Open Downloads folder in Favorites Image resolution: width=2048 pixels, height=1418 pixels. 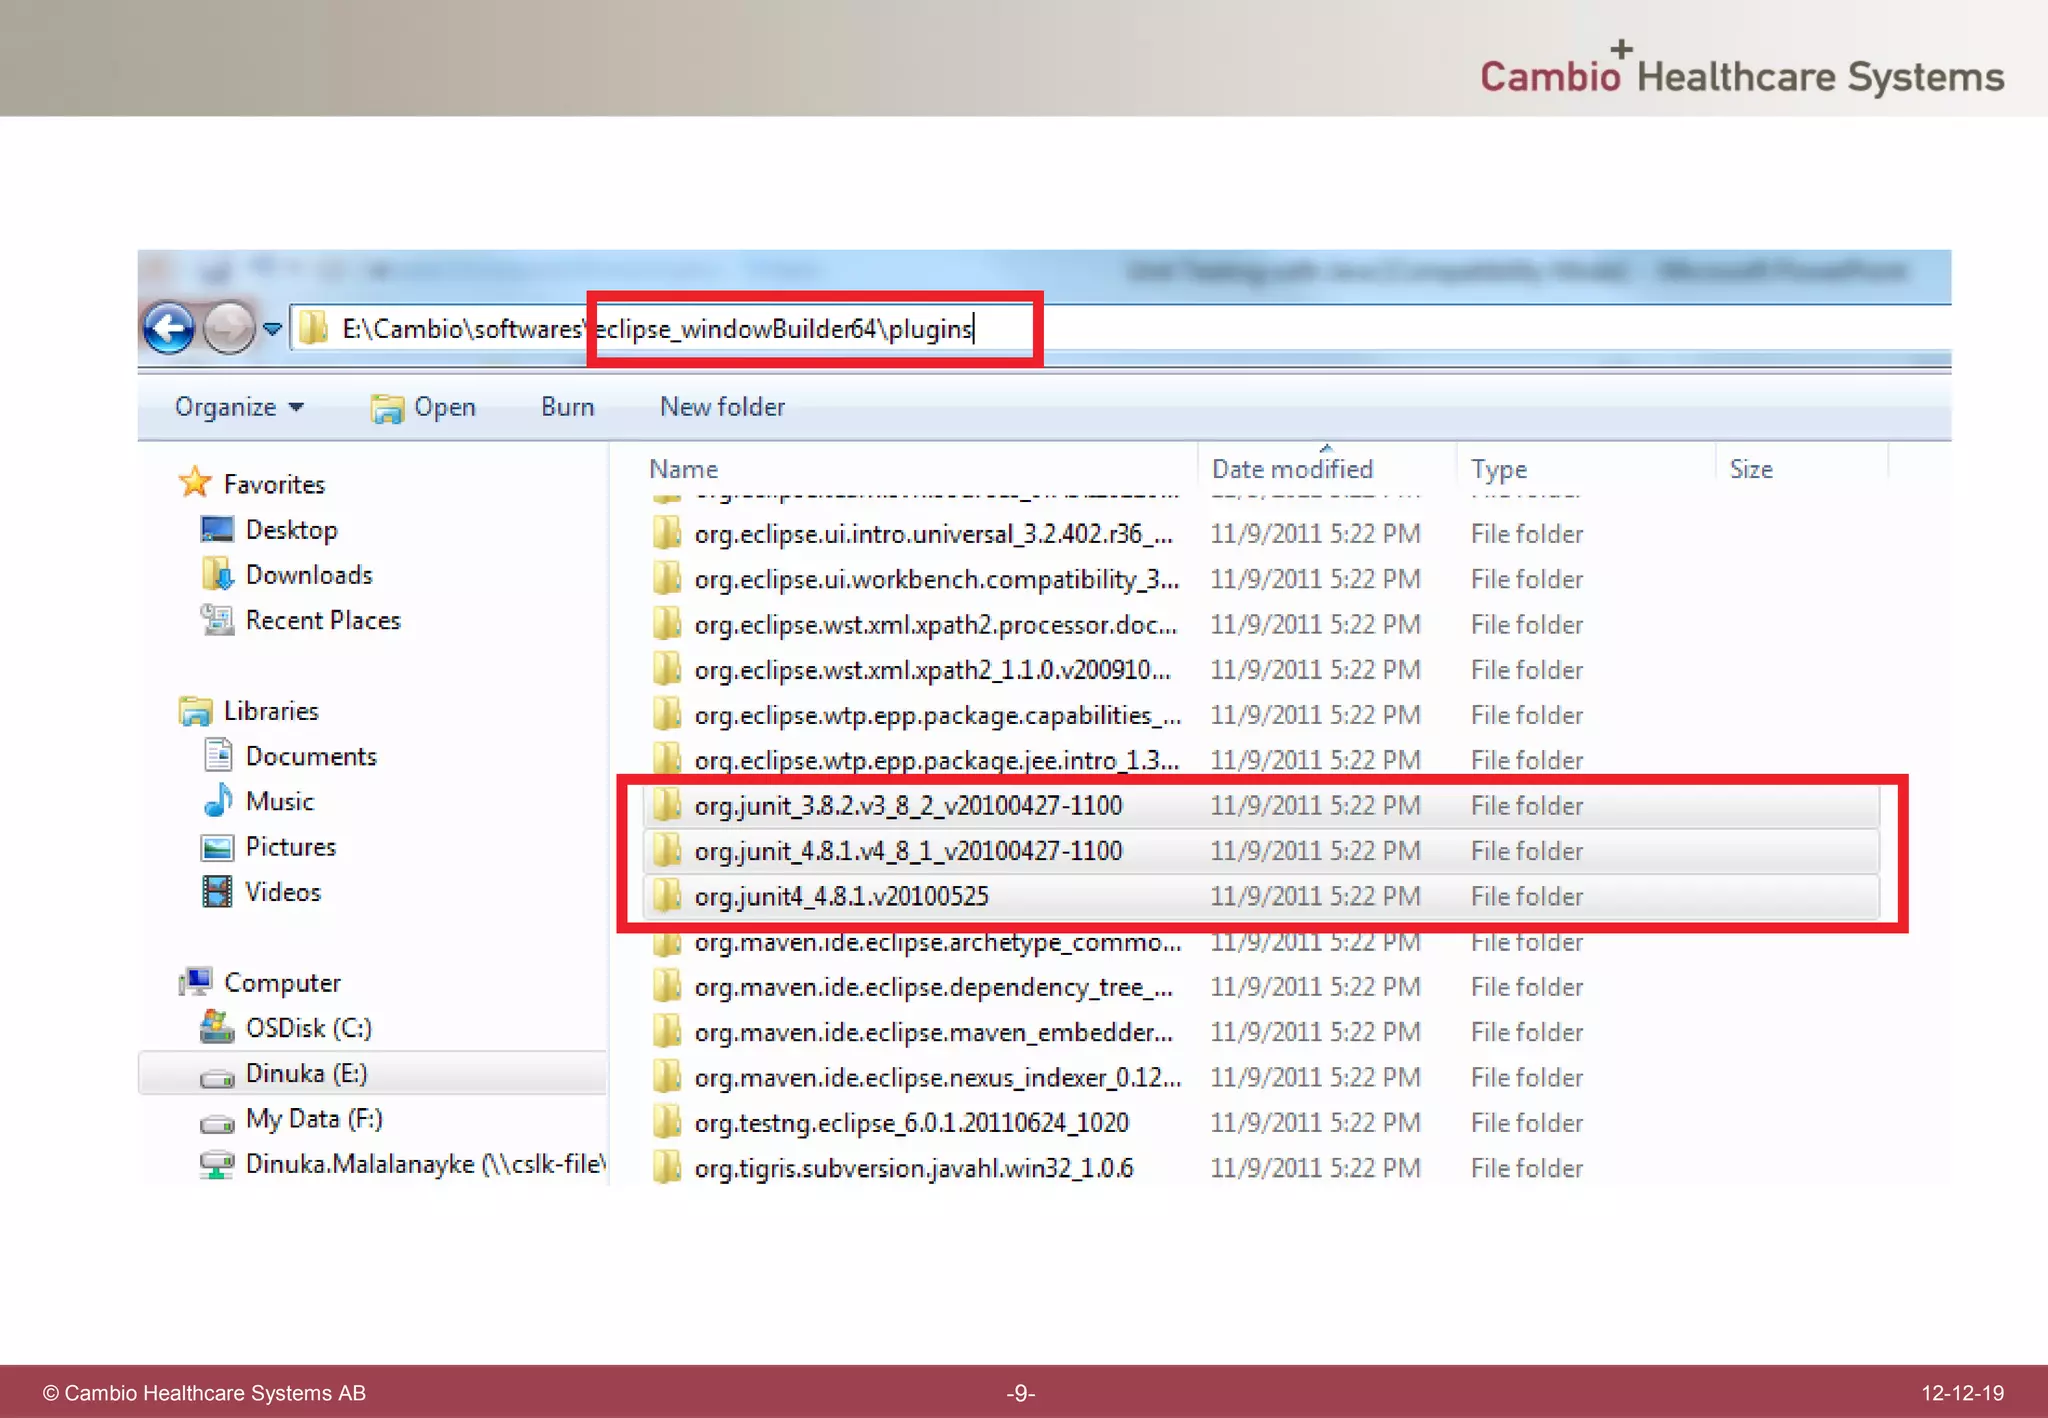[308, 575]
